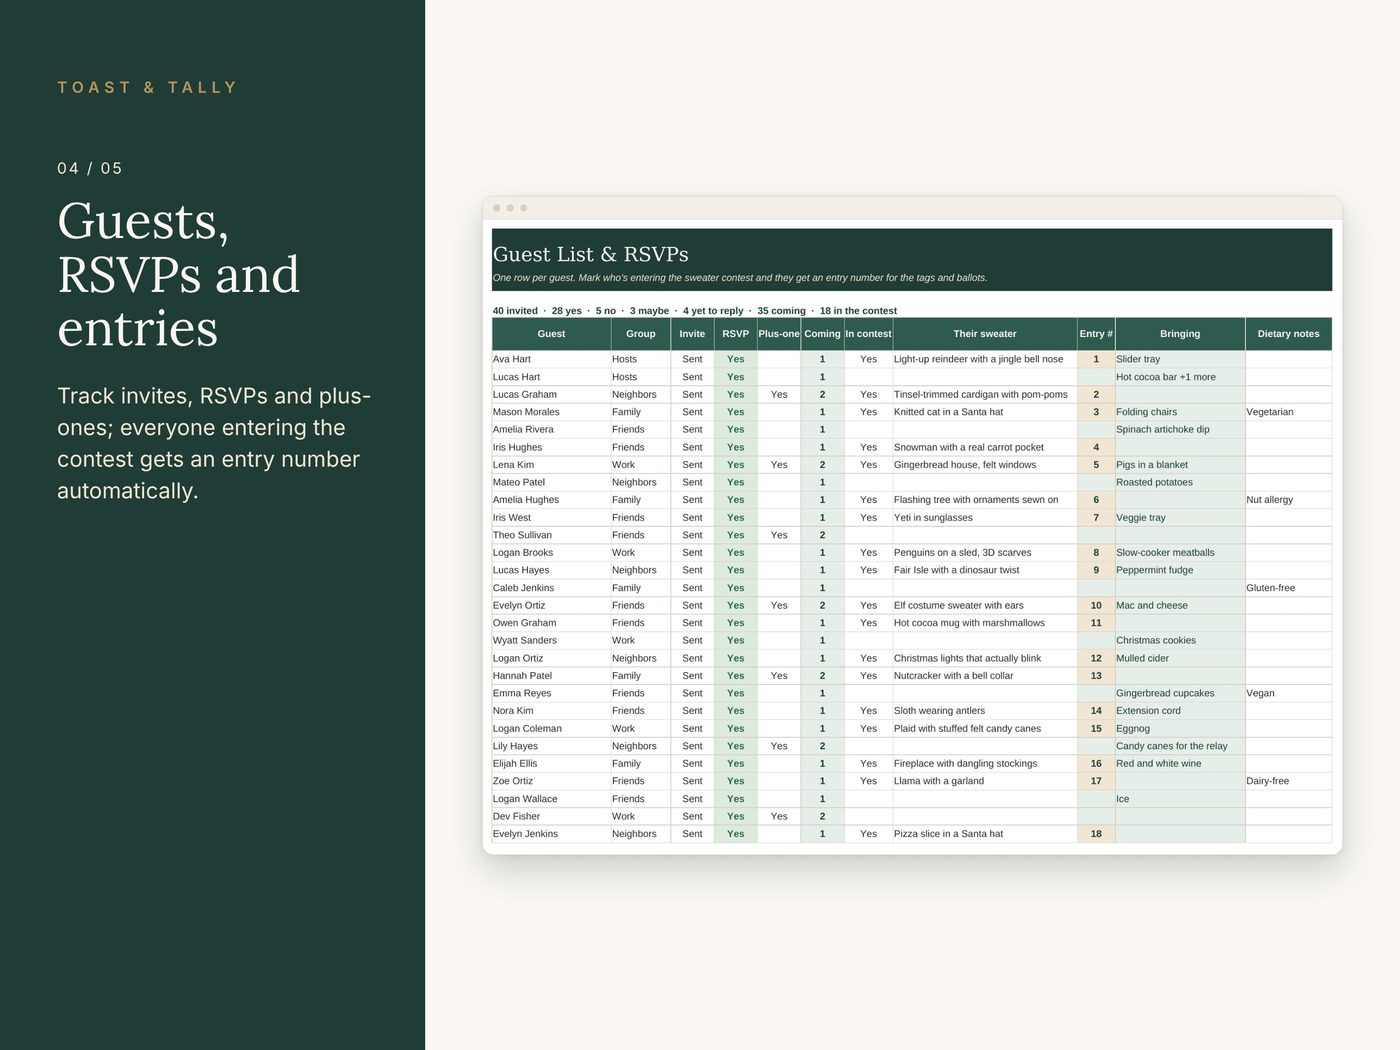Click the Vegetarian dietary note
This screenshot has width=1400, height=1050.
click(x=1288, y=412)
